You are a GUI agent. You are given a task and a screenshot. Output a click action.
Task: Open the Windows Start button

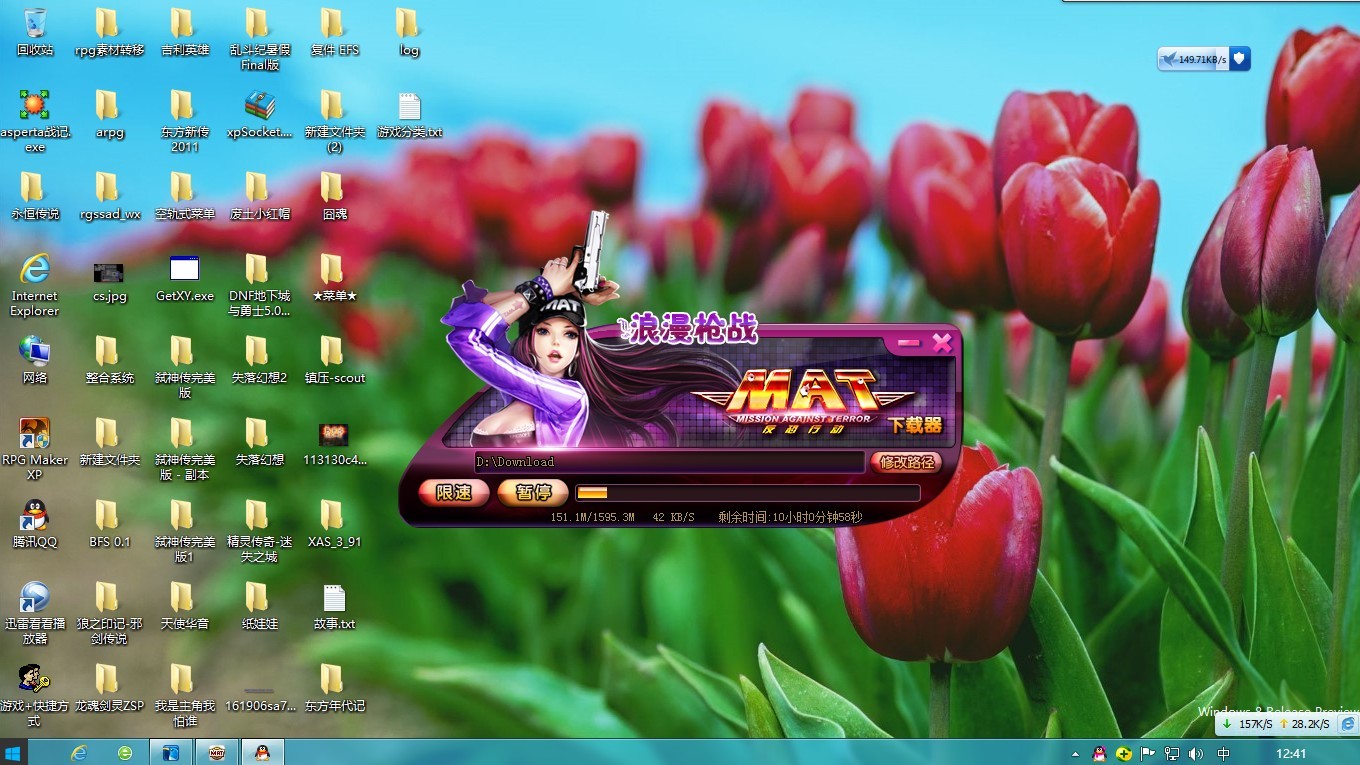(14, 752)
